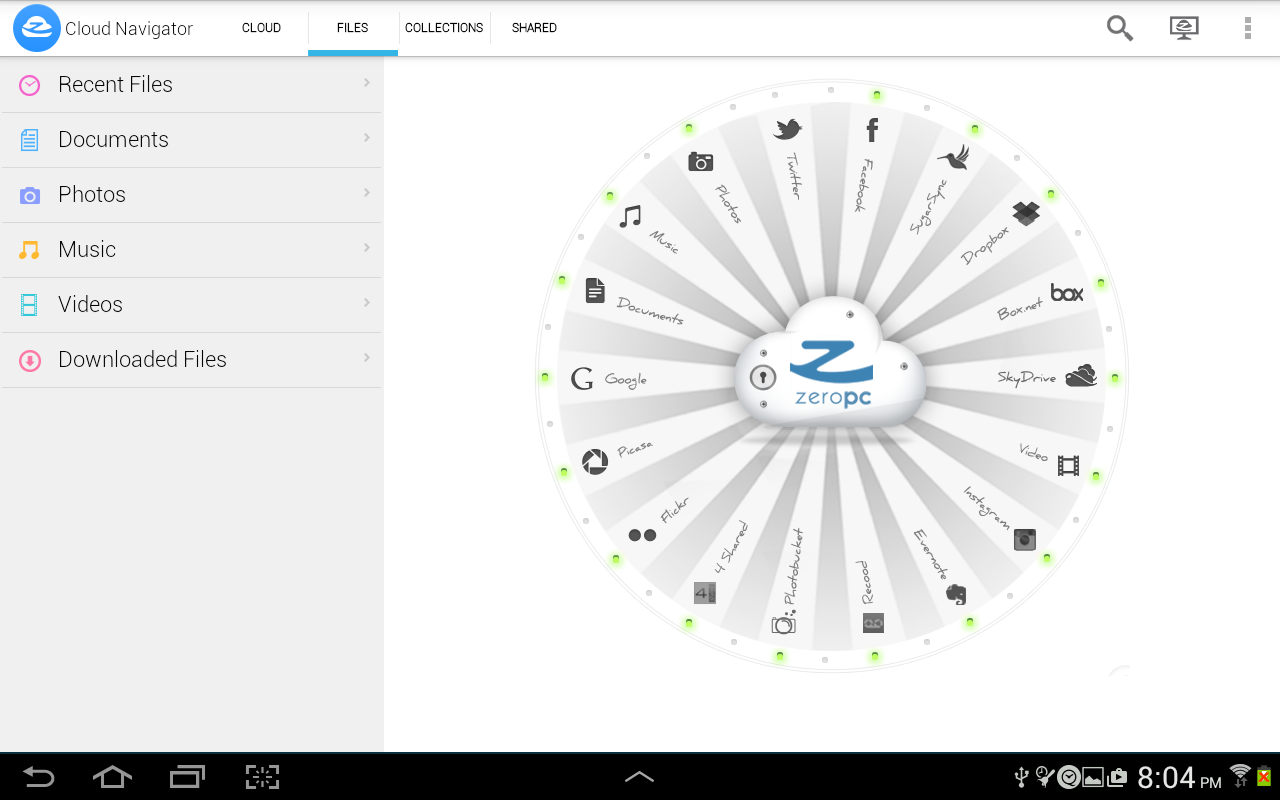Click the Facebook handwritten label
1280x800 pixels.
(x=863, y=185)
